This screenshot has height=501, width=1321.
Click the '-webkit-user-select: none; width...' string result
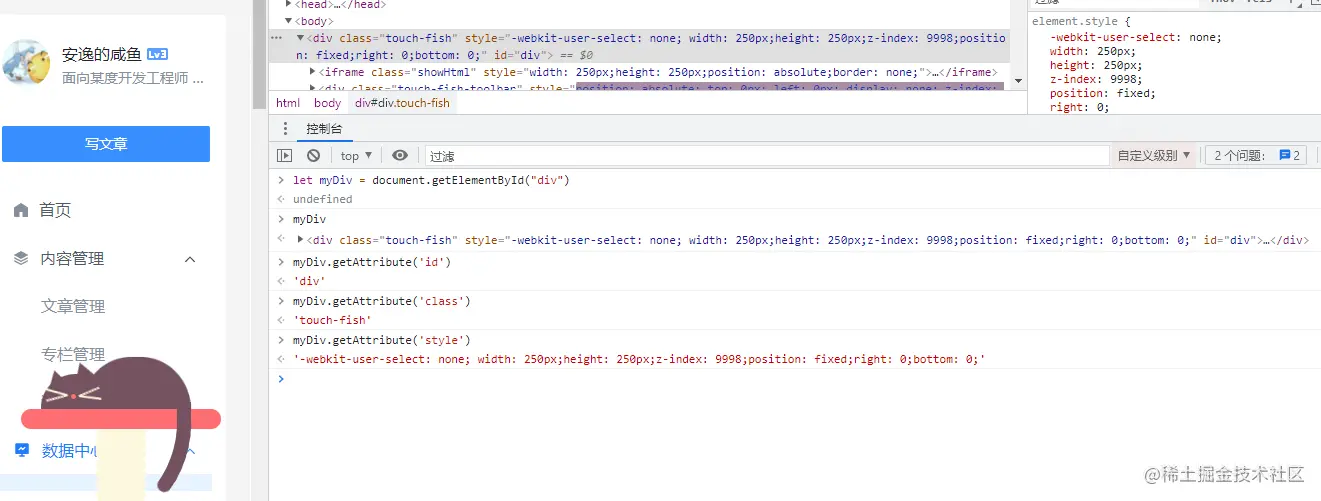(639, 359)
